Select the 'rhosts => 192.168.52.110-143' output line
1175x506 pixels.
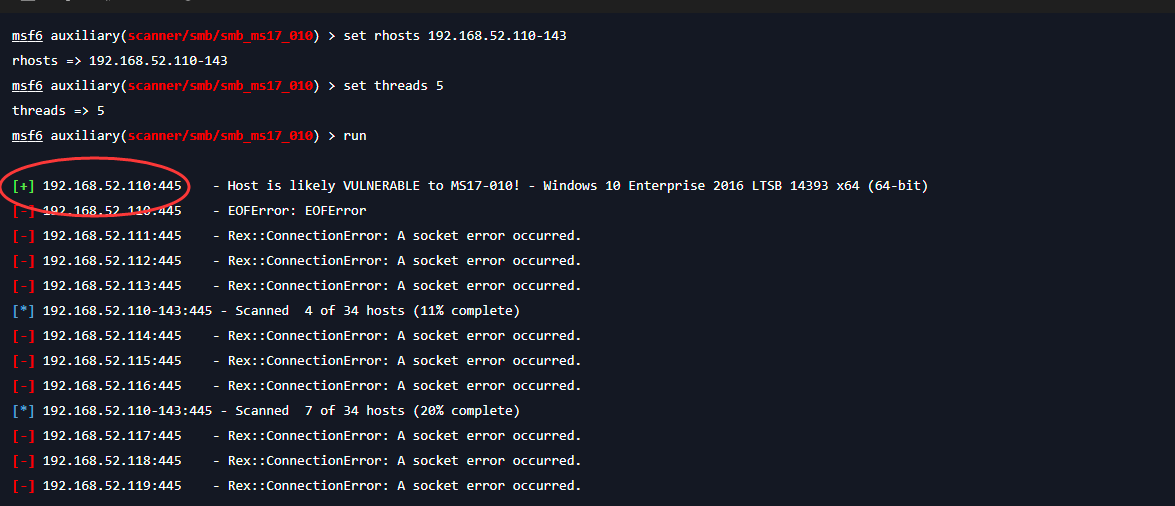click(x=120, y=61)
